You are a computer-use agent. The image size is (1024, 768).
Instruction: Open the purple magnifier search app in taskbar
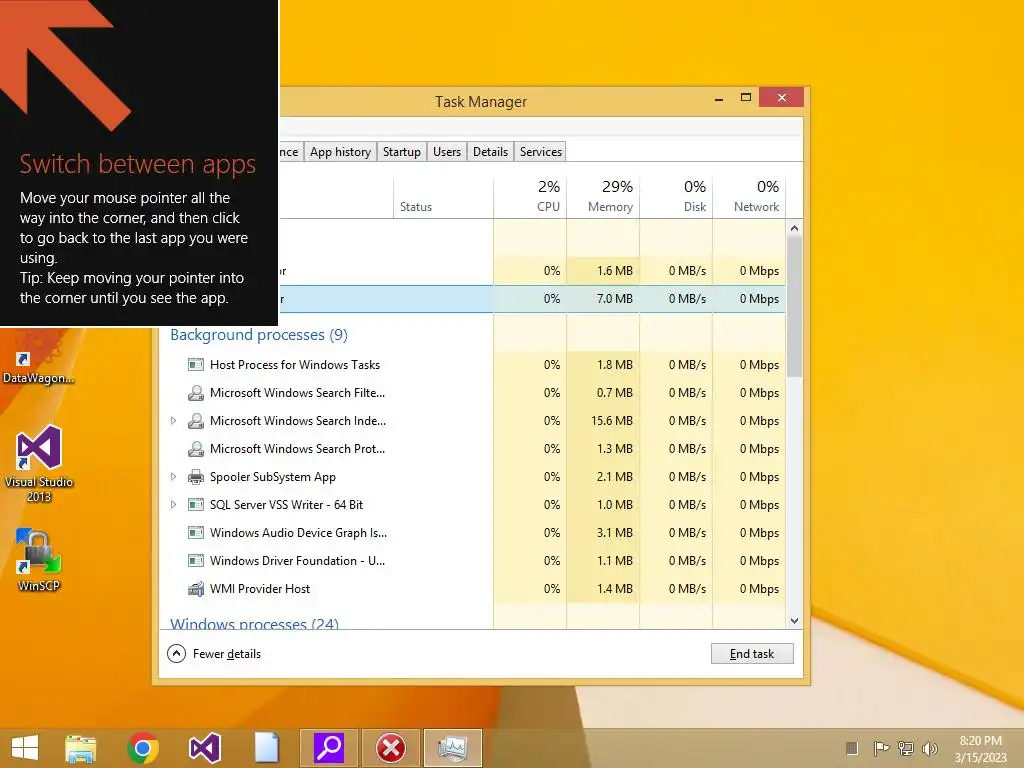coord(328,748)
